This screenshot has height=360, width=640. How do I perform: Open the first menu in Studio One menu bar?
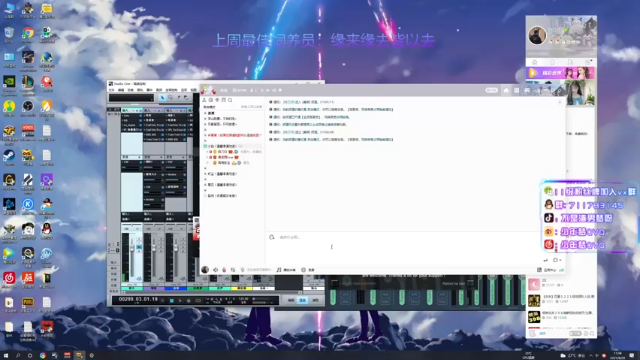(x=111, y=90)
